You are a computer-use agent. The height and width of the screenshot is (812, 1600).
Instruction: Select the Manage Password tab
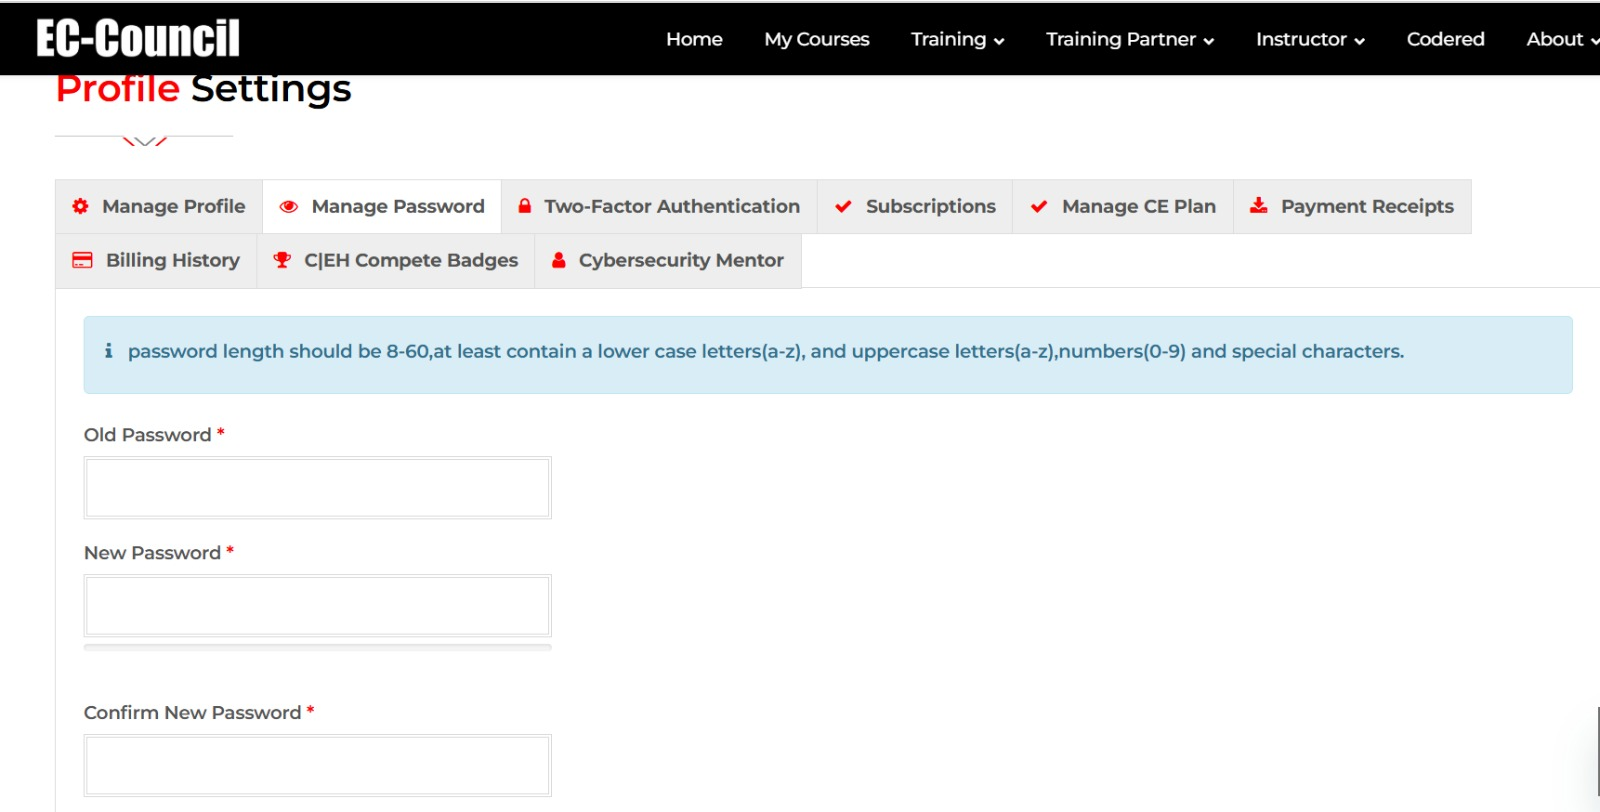click(x=382, y=207)
